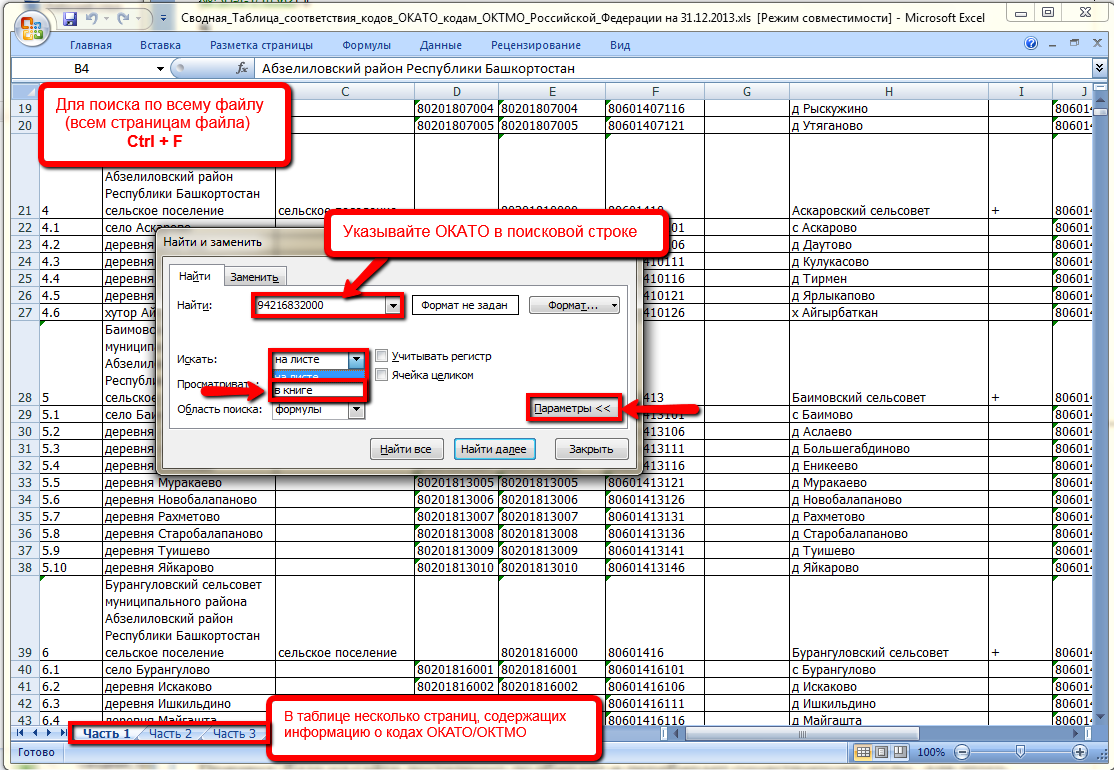Enable the Учитывать регистр checkbox
The image size is (1114, 770).
(x=381, y=356)
